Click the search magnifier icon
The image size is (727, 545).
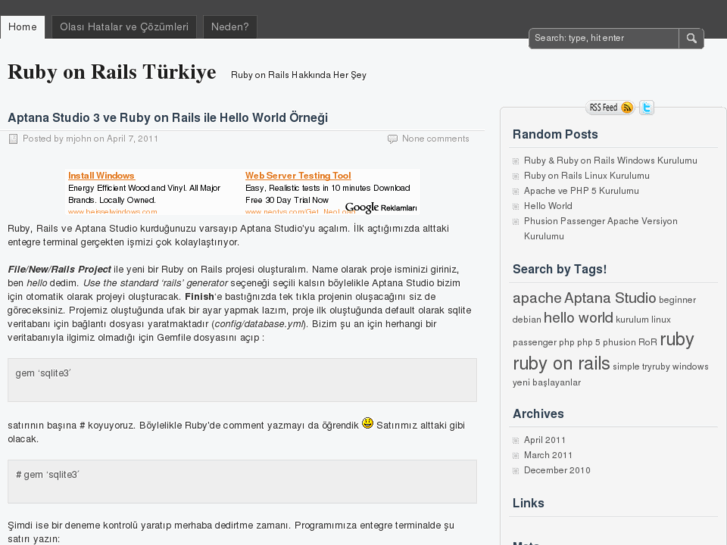691,38
